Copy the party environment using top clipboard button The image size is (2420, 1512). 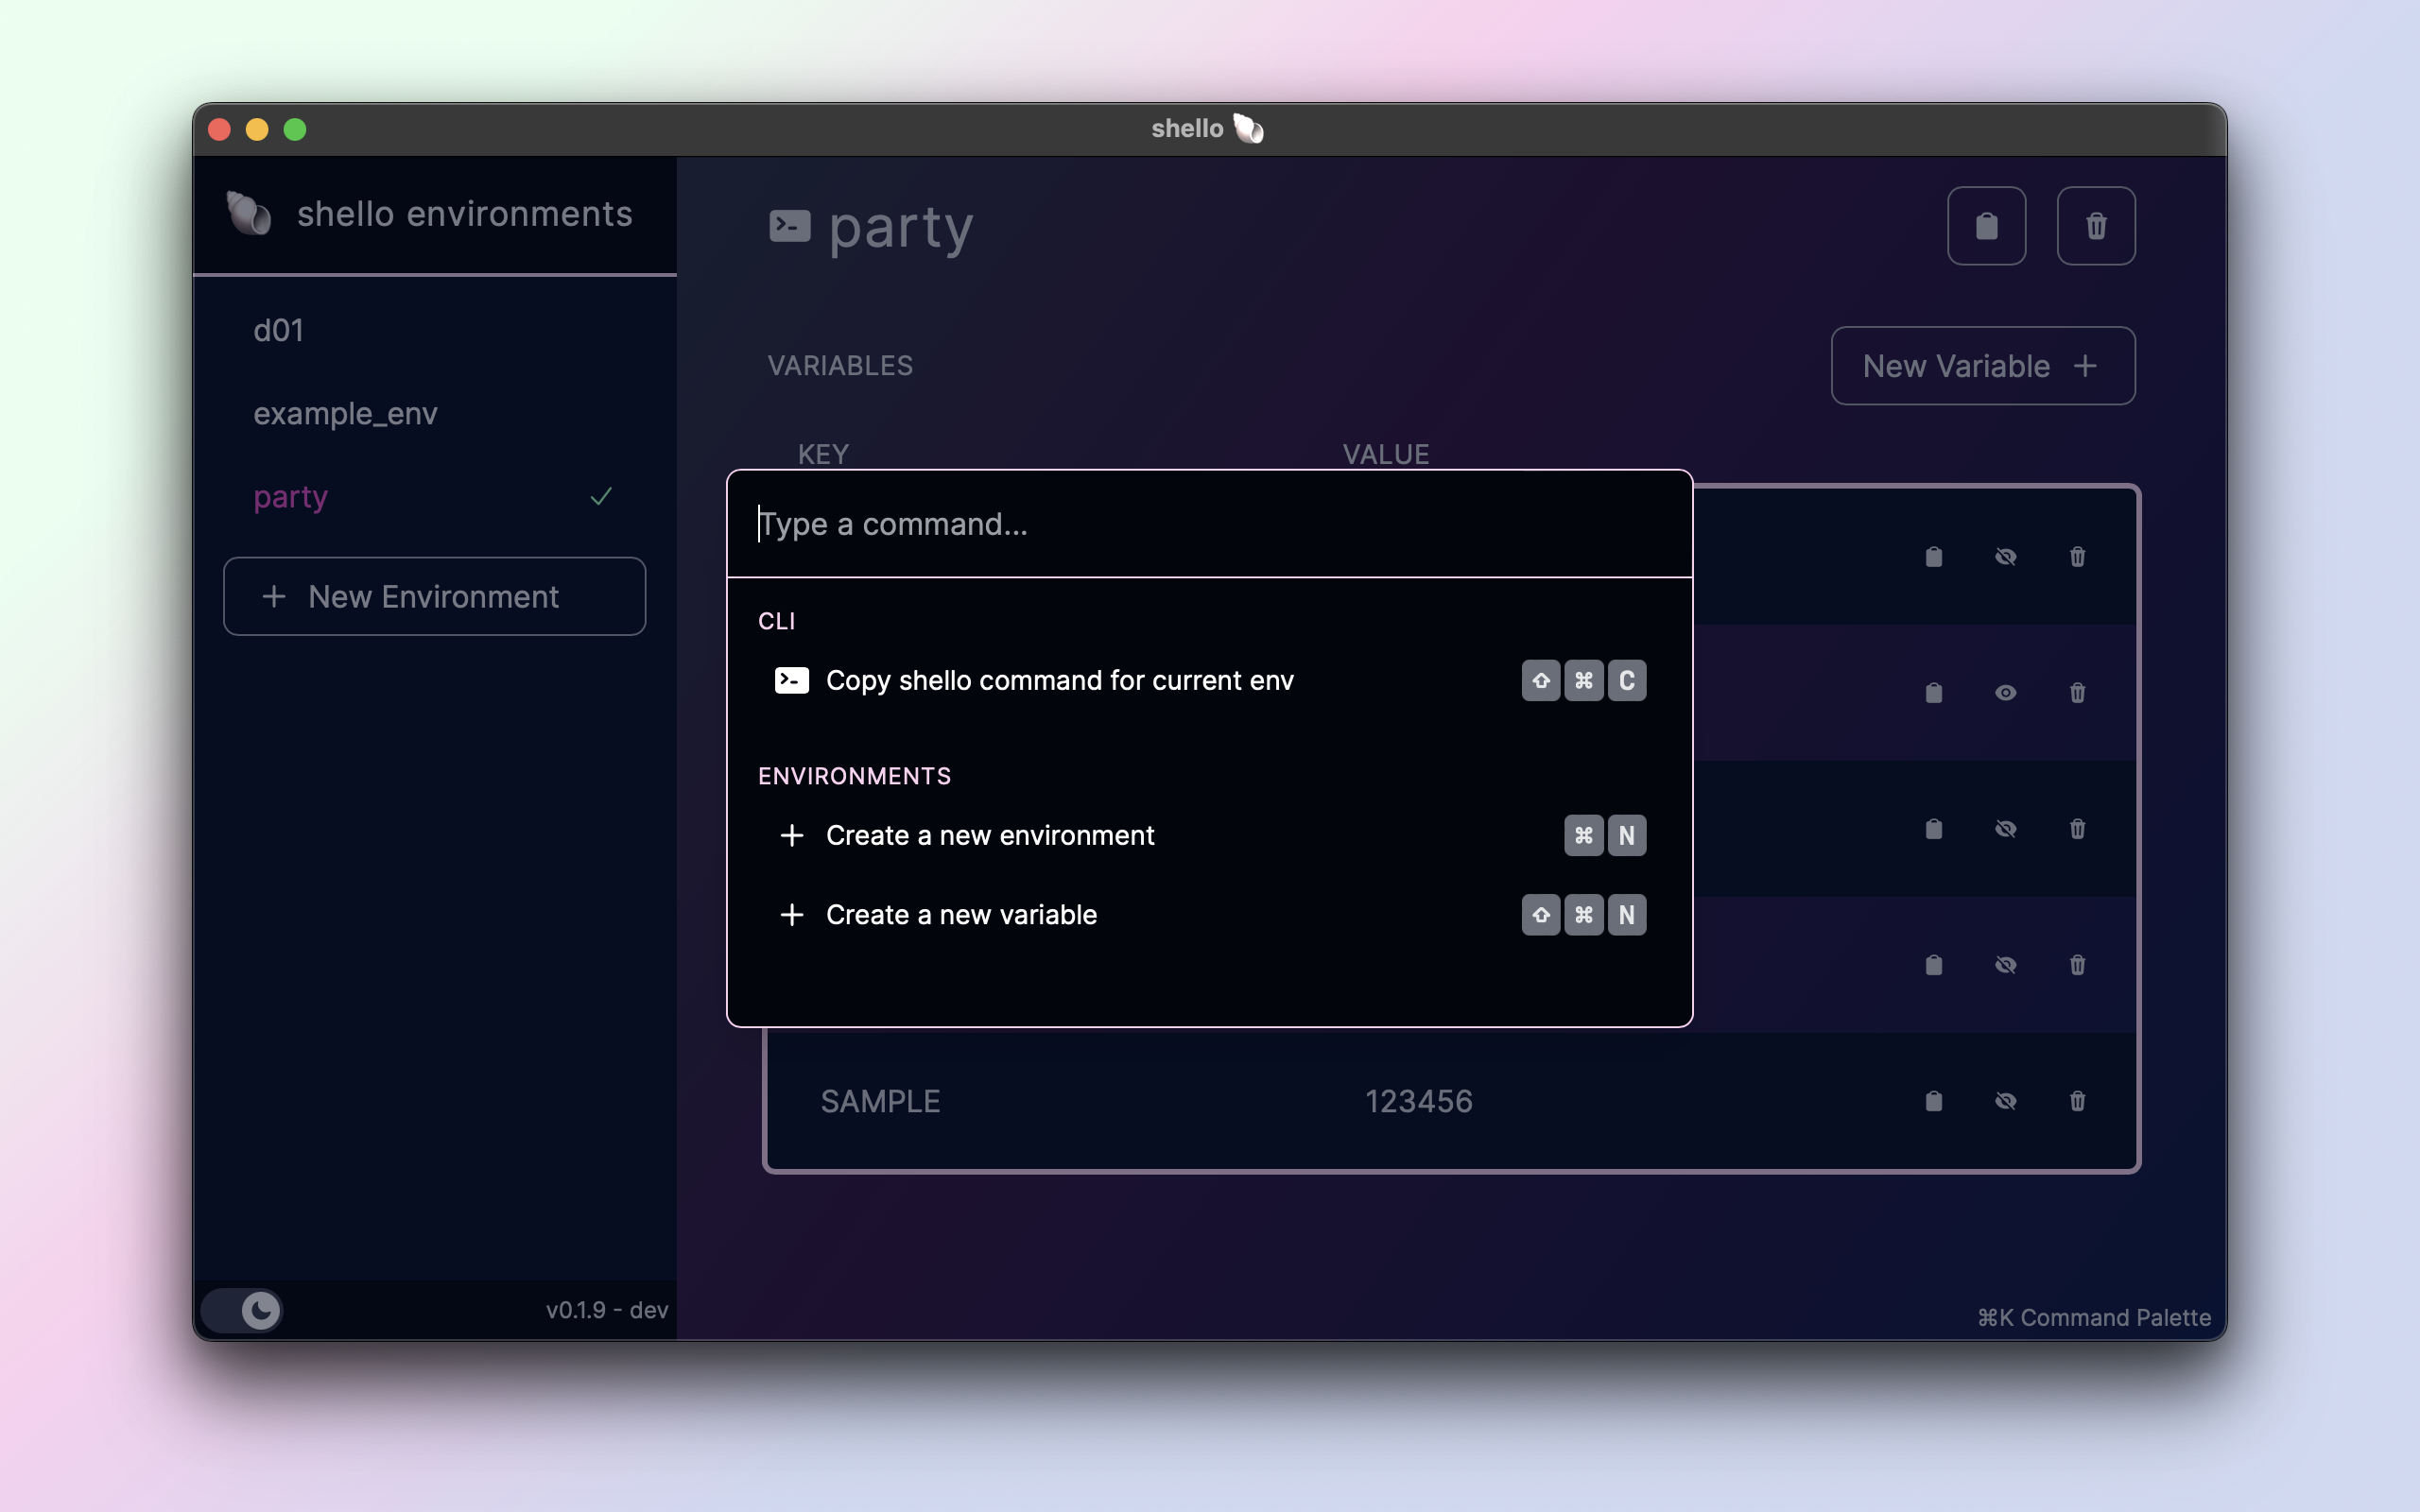[1986, 226]
